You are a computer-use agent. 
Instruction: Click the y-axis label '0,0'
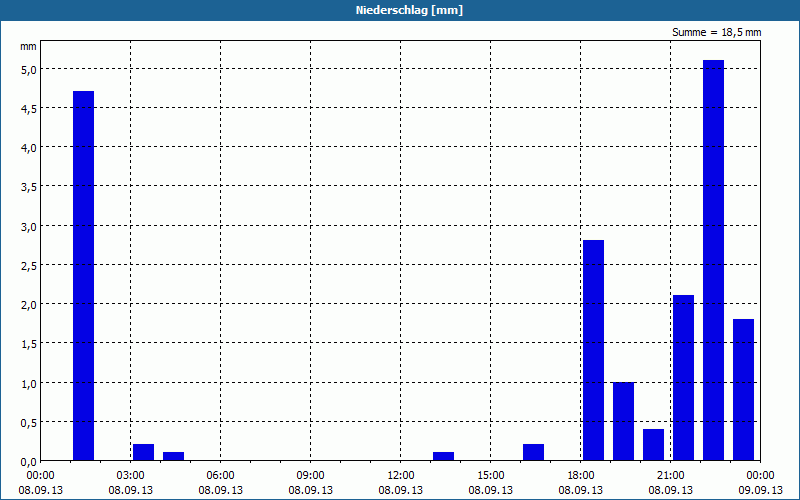[x=29, y=462]
